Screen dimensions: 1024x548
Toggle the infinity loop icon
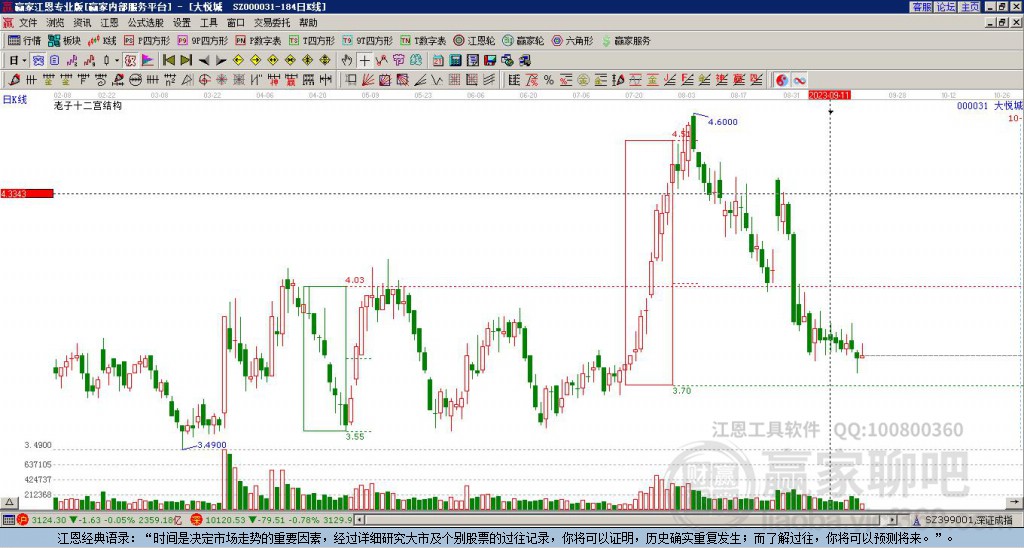click(x=799, y=80)
